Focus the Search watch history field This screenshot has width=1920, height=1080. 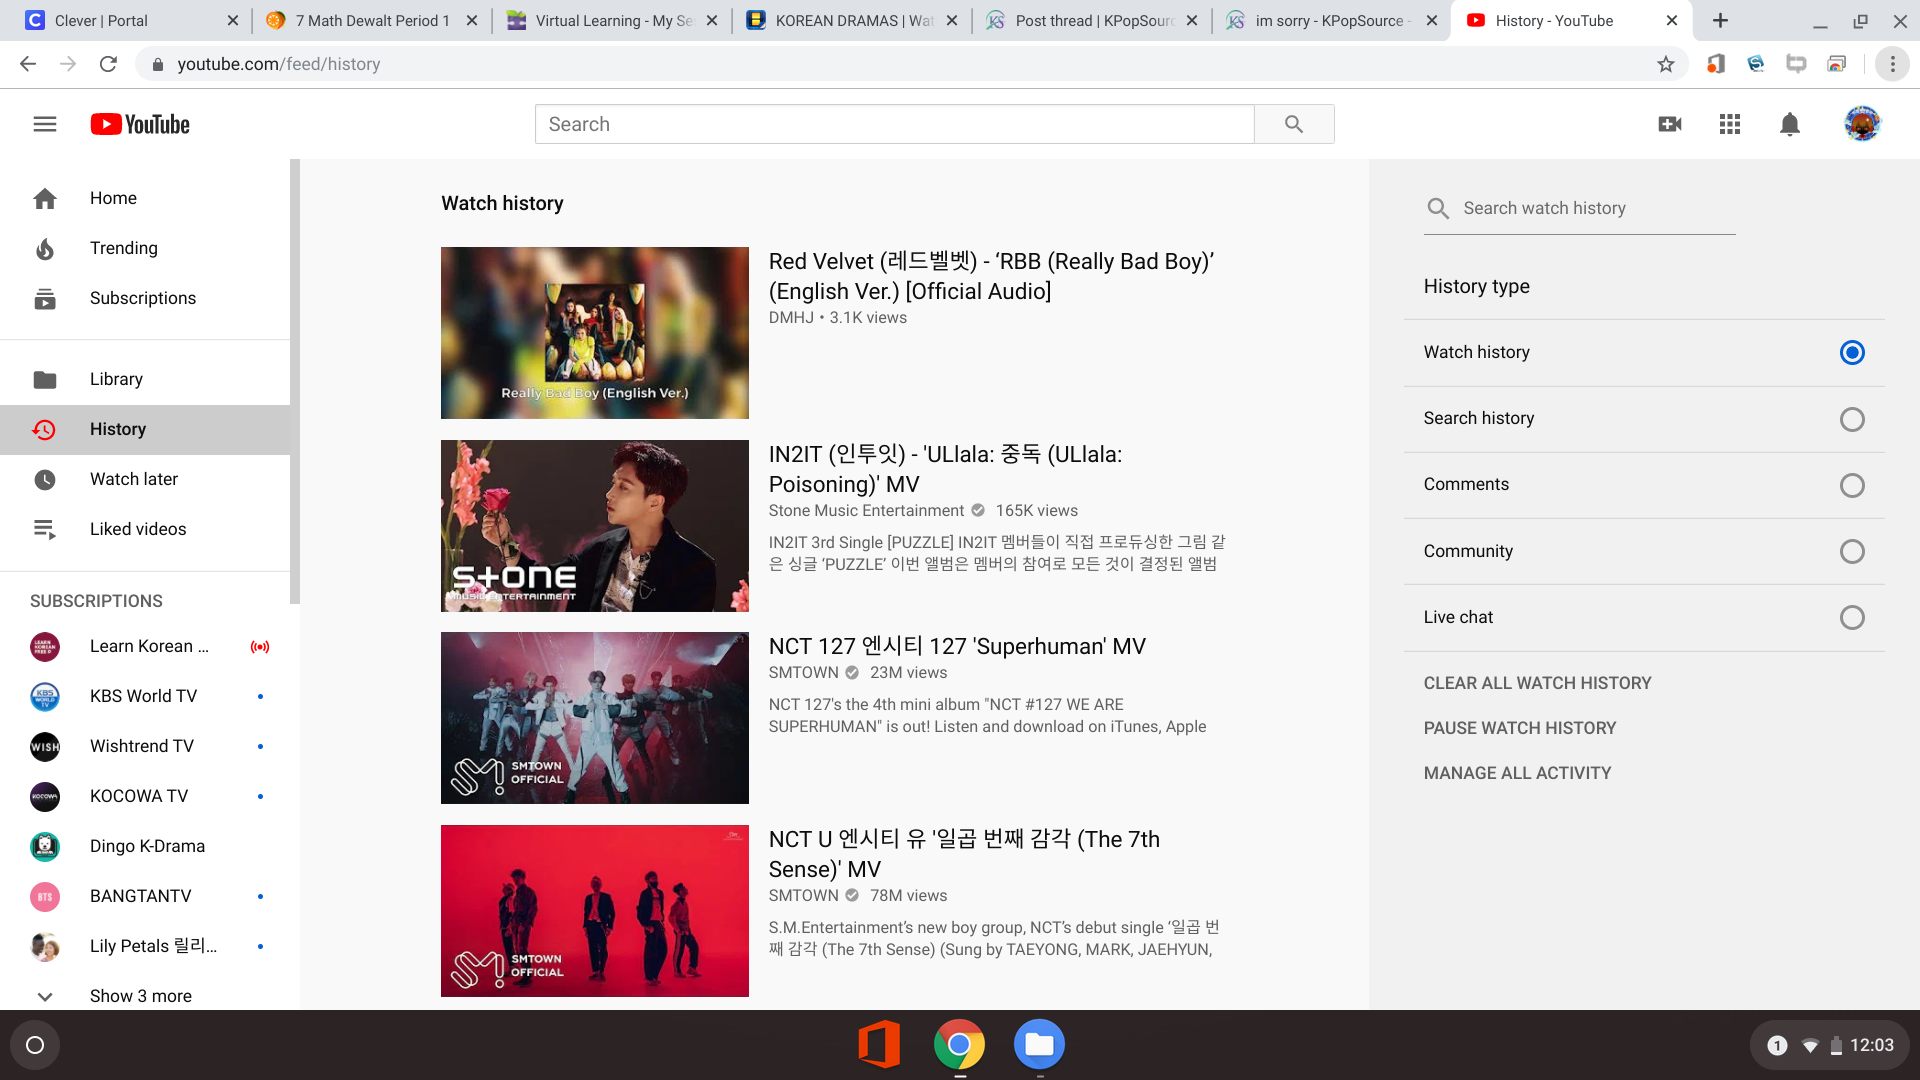point(1598,208)
